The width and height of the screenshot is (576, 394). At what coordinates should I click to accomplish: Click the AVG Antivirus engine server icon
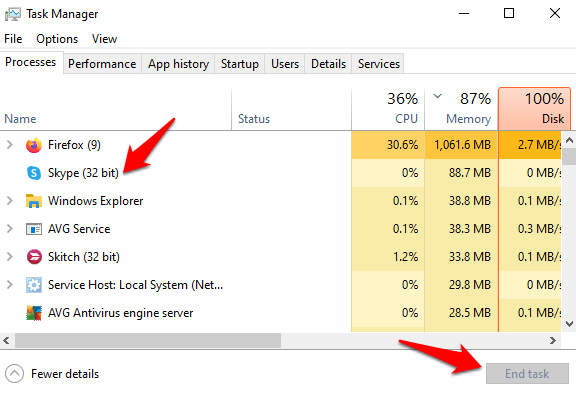tap(34, 313)
